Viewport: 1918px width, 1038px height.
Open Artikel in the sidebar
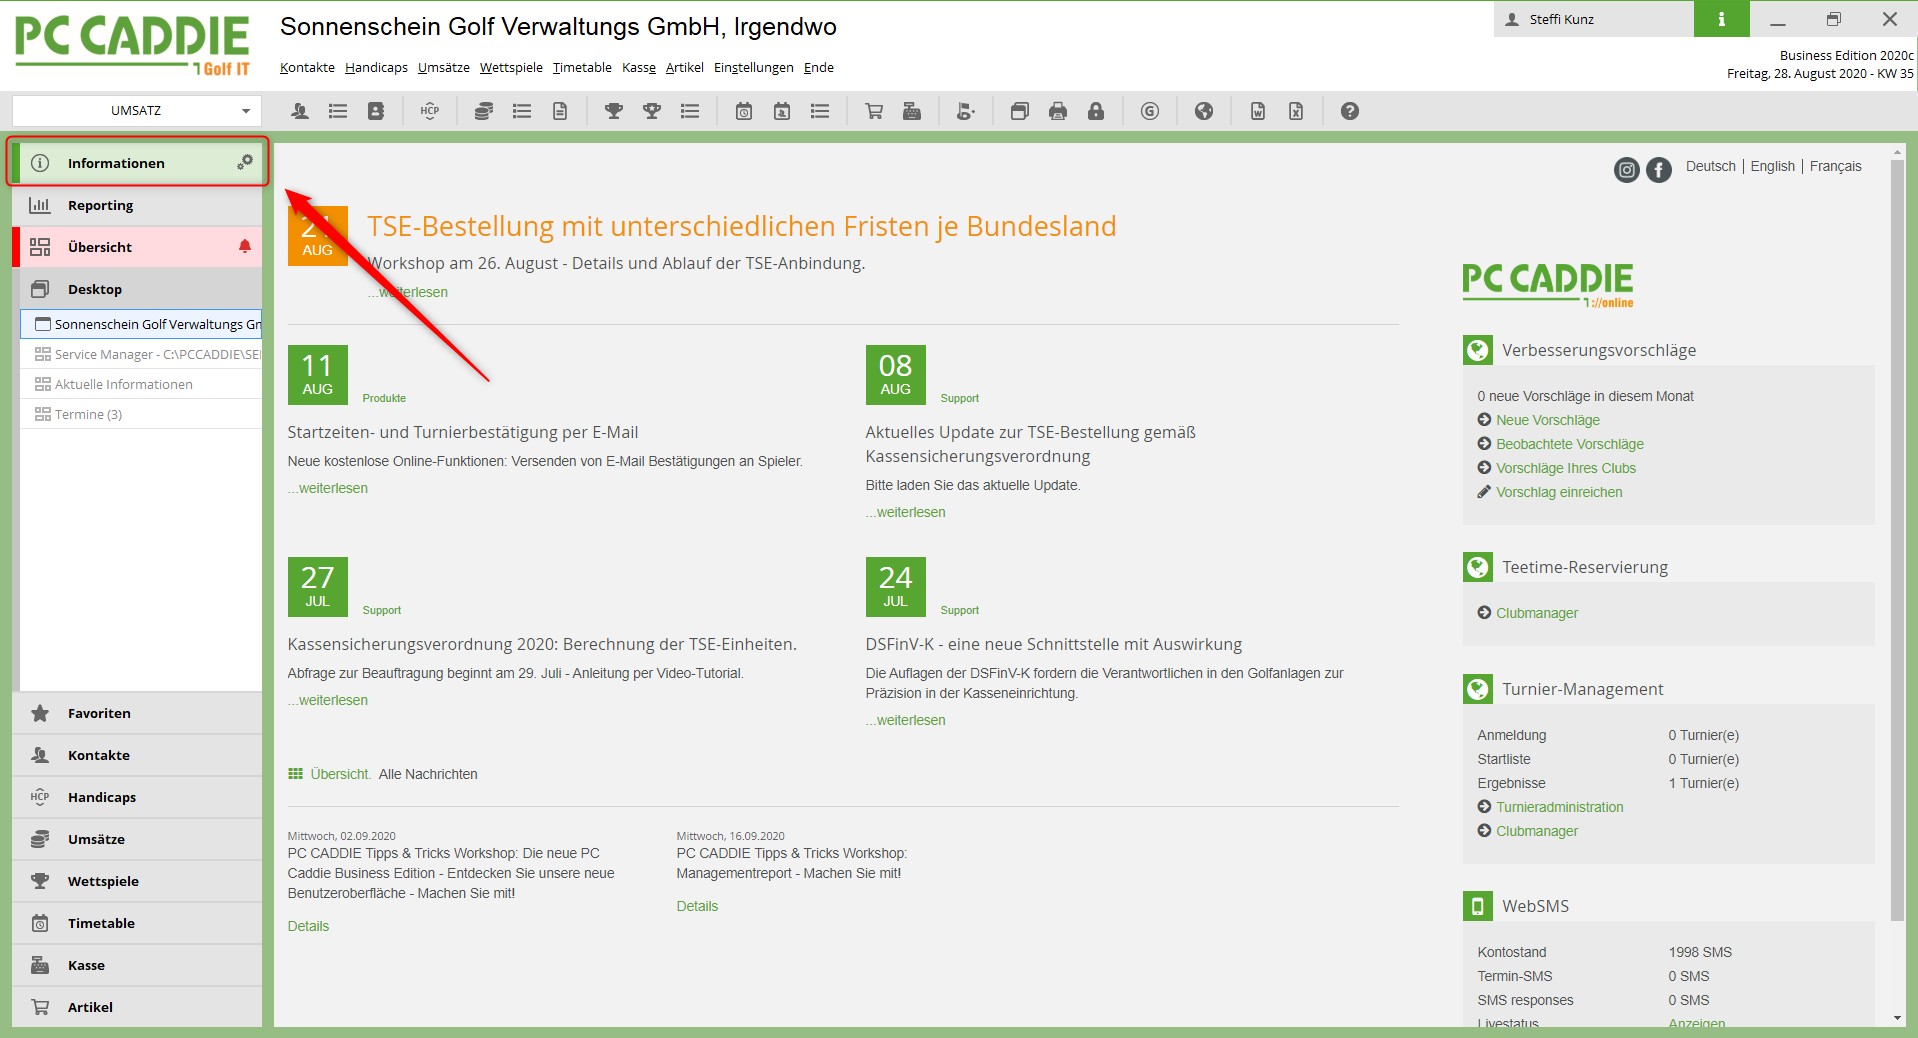[138, 1007]
